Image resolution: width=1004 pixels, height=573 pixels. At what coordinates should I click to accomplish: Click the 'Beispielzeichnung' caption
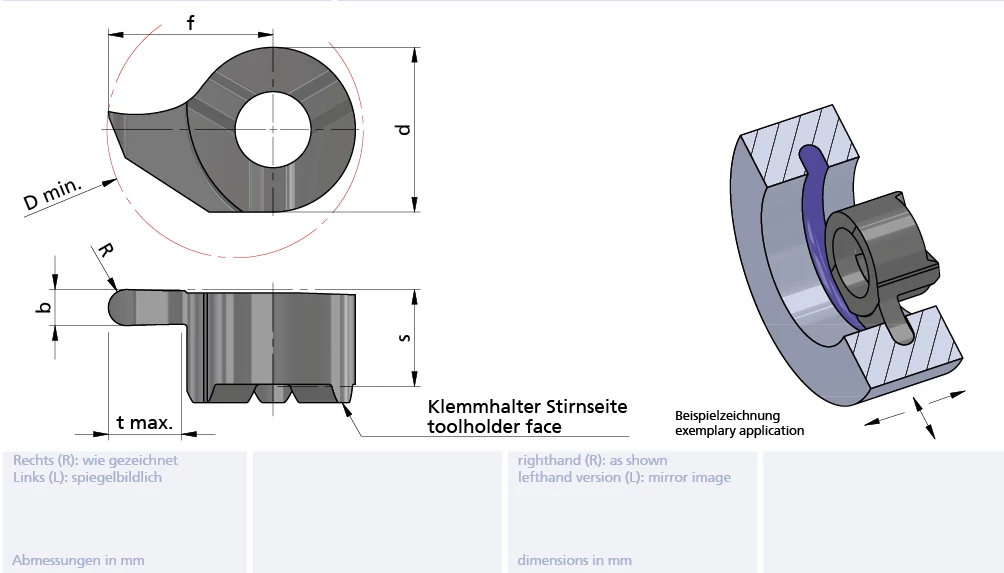[727, 415]
